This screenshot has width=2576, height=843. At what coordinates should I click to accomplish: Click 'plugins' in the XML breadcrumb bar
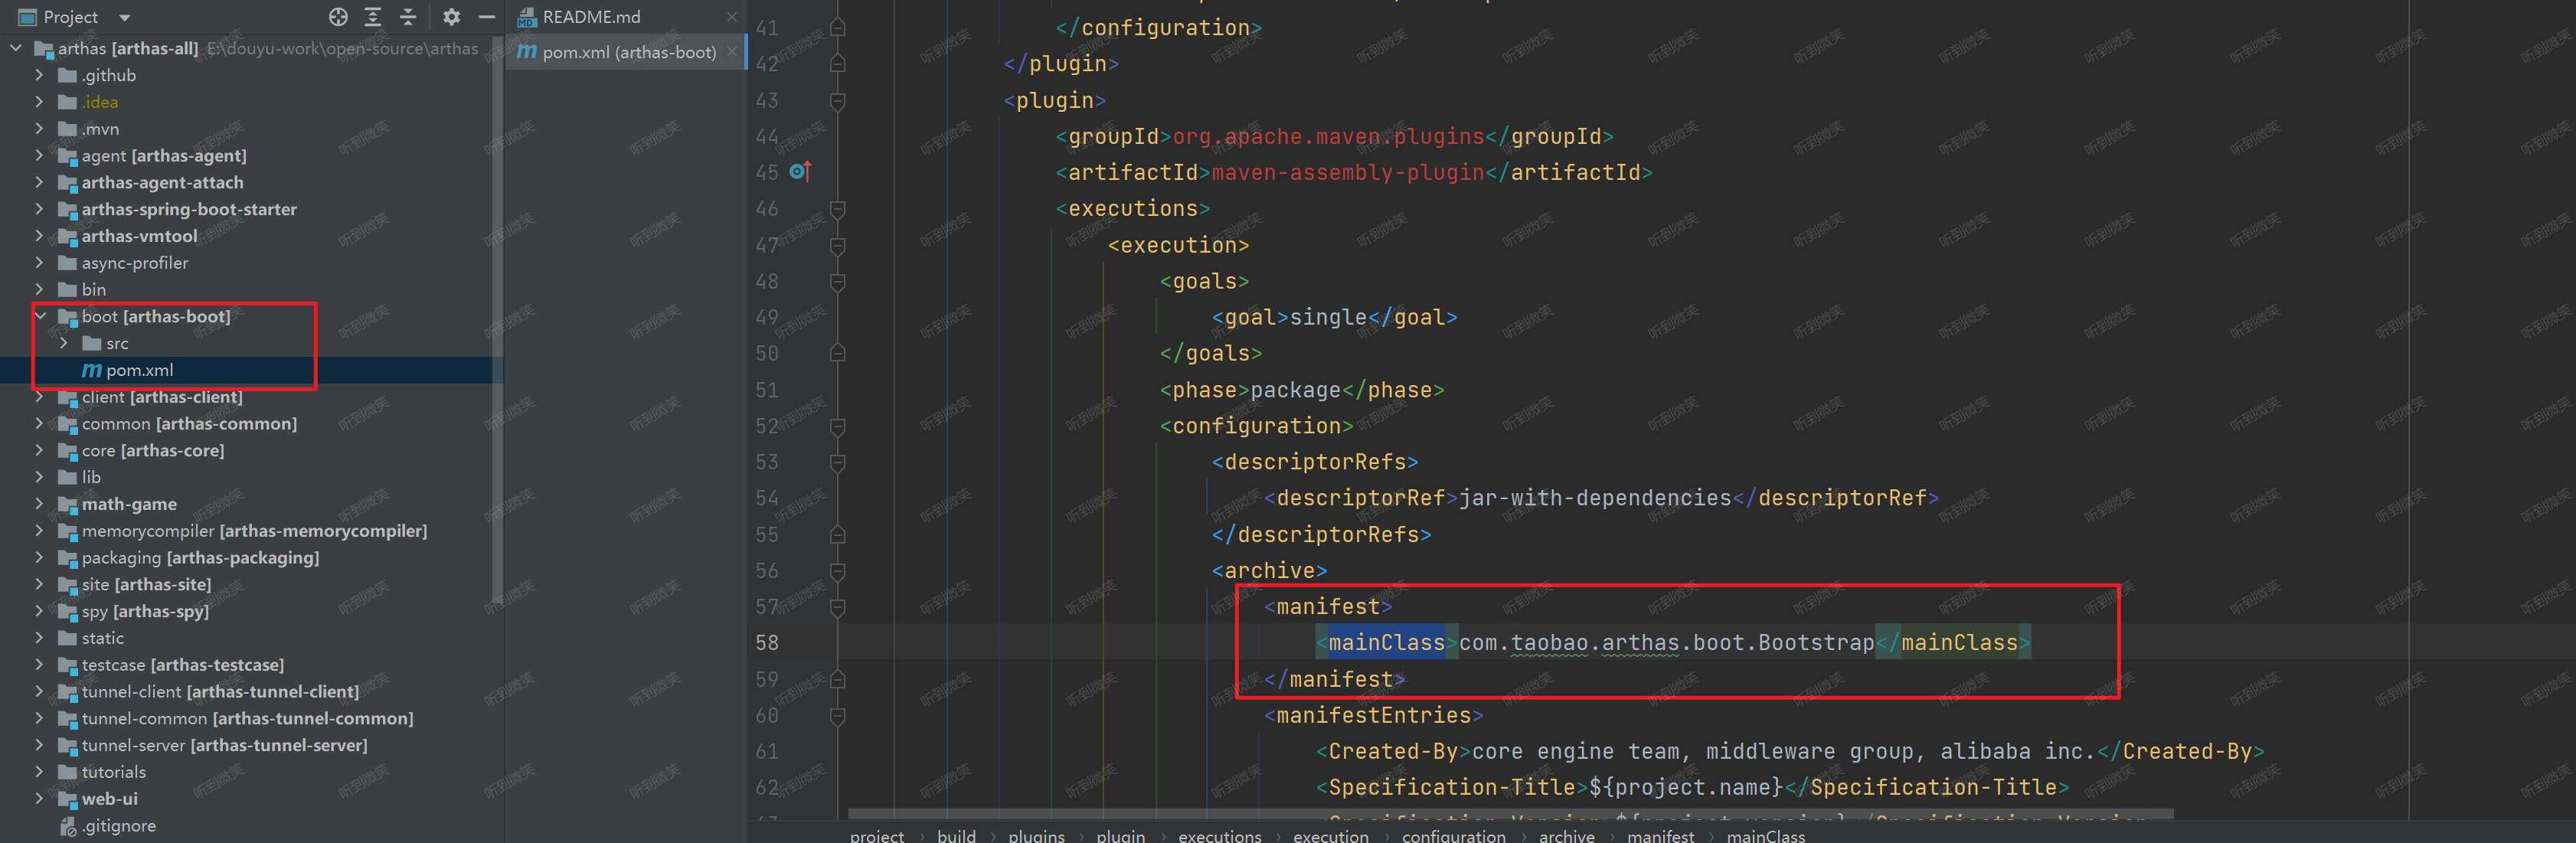point(1036,835)
